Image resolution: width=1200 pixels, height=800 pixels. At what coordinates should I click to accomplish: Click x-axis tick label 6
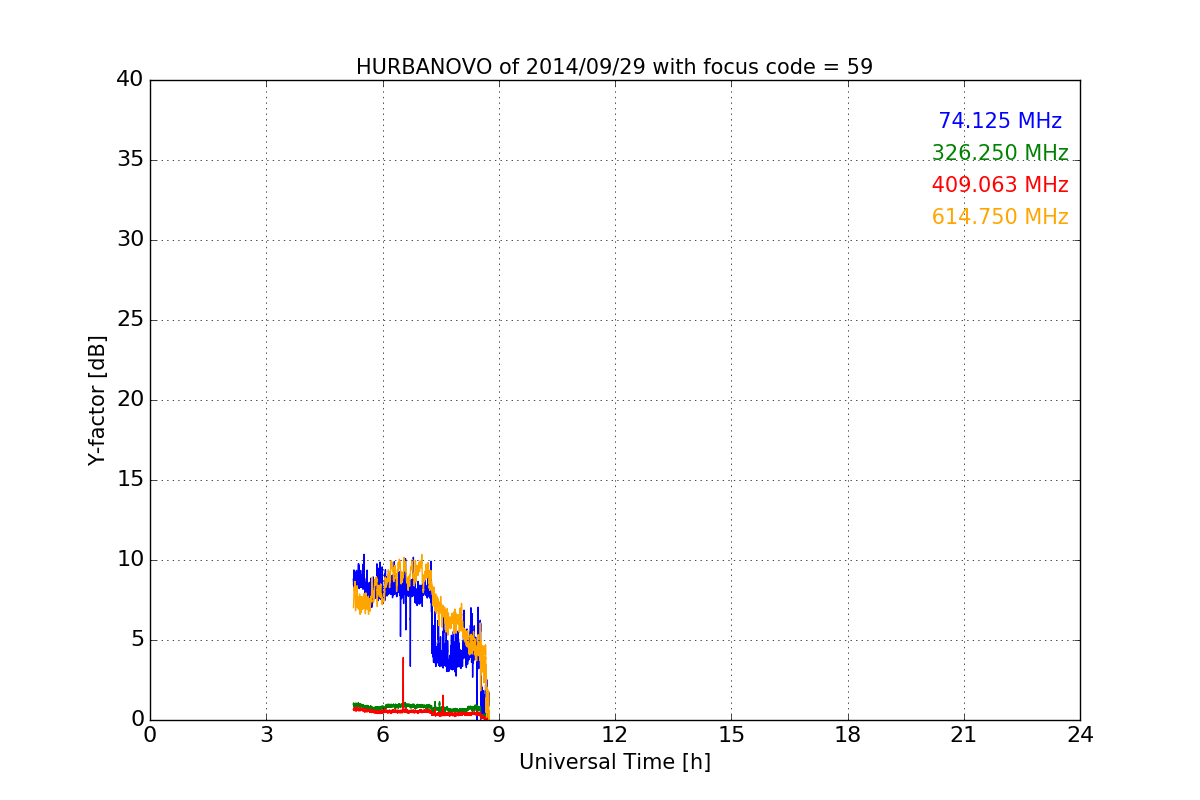pyautogui.click(x=382, y=735)
